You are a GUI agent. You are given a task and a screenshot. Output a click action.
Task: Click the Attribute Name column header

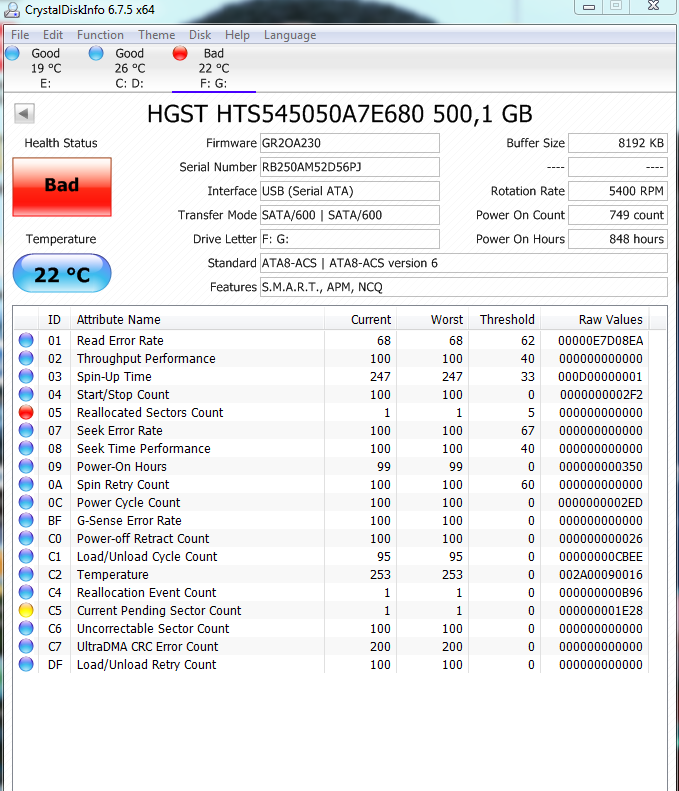point(197,320)
